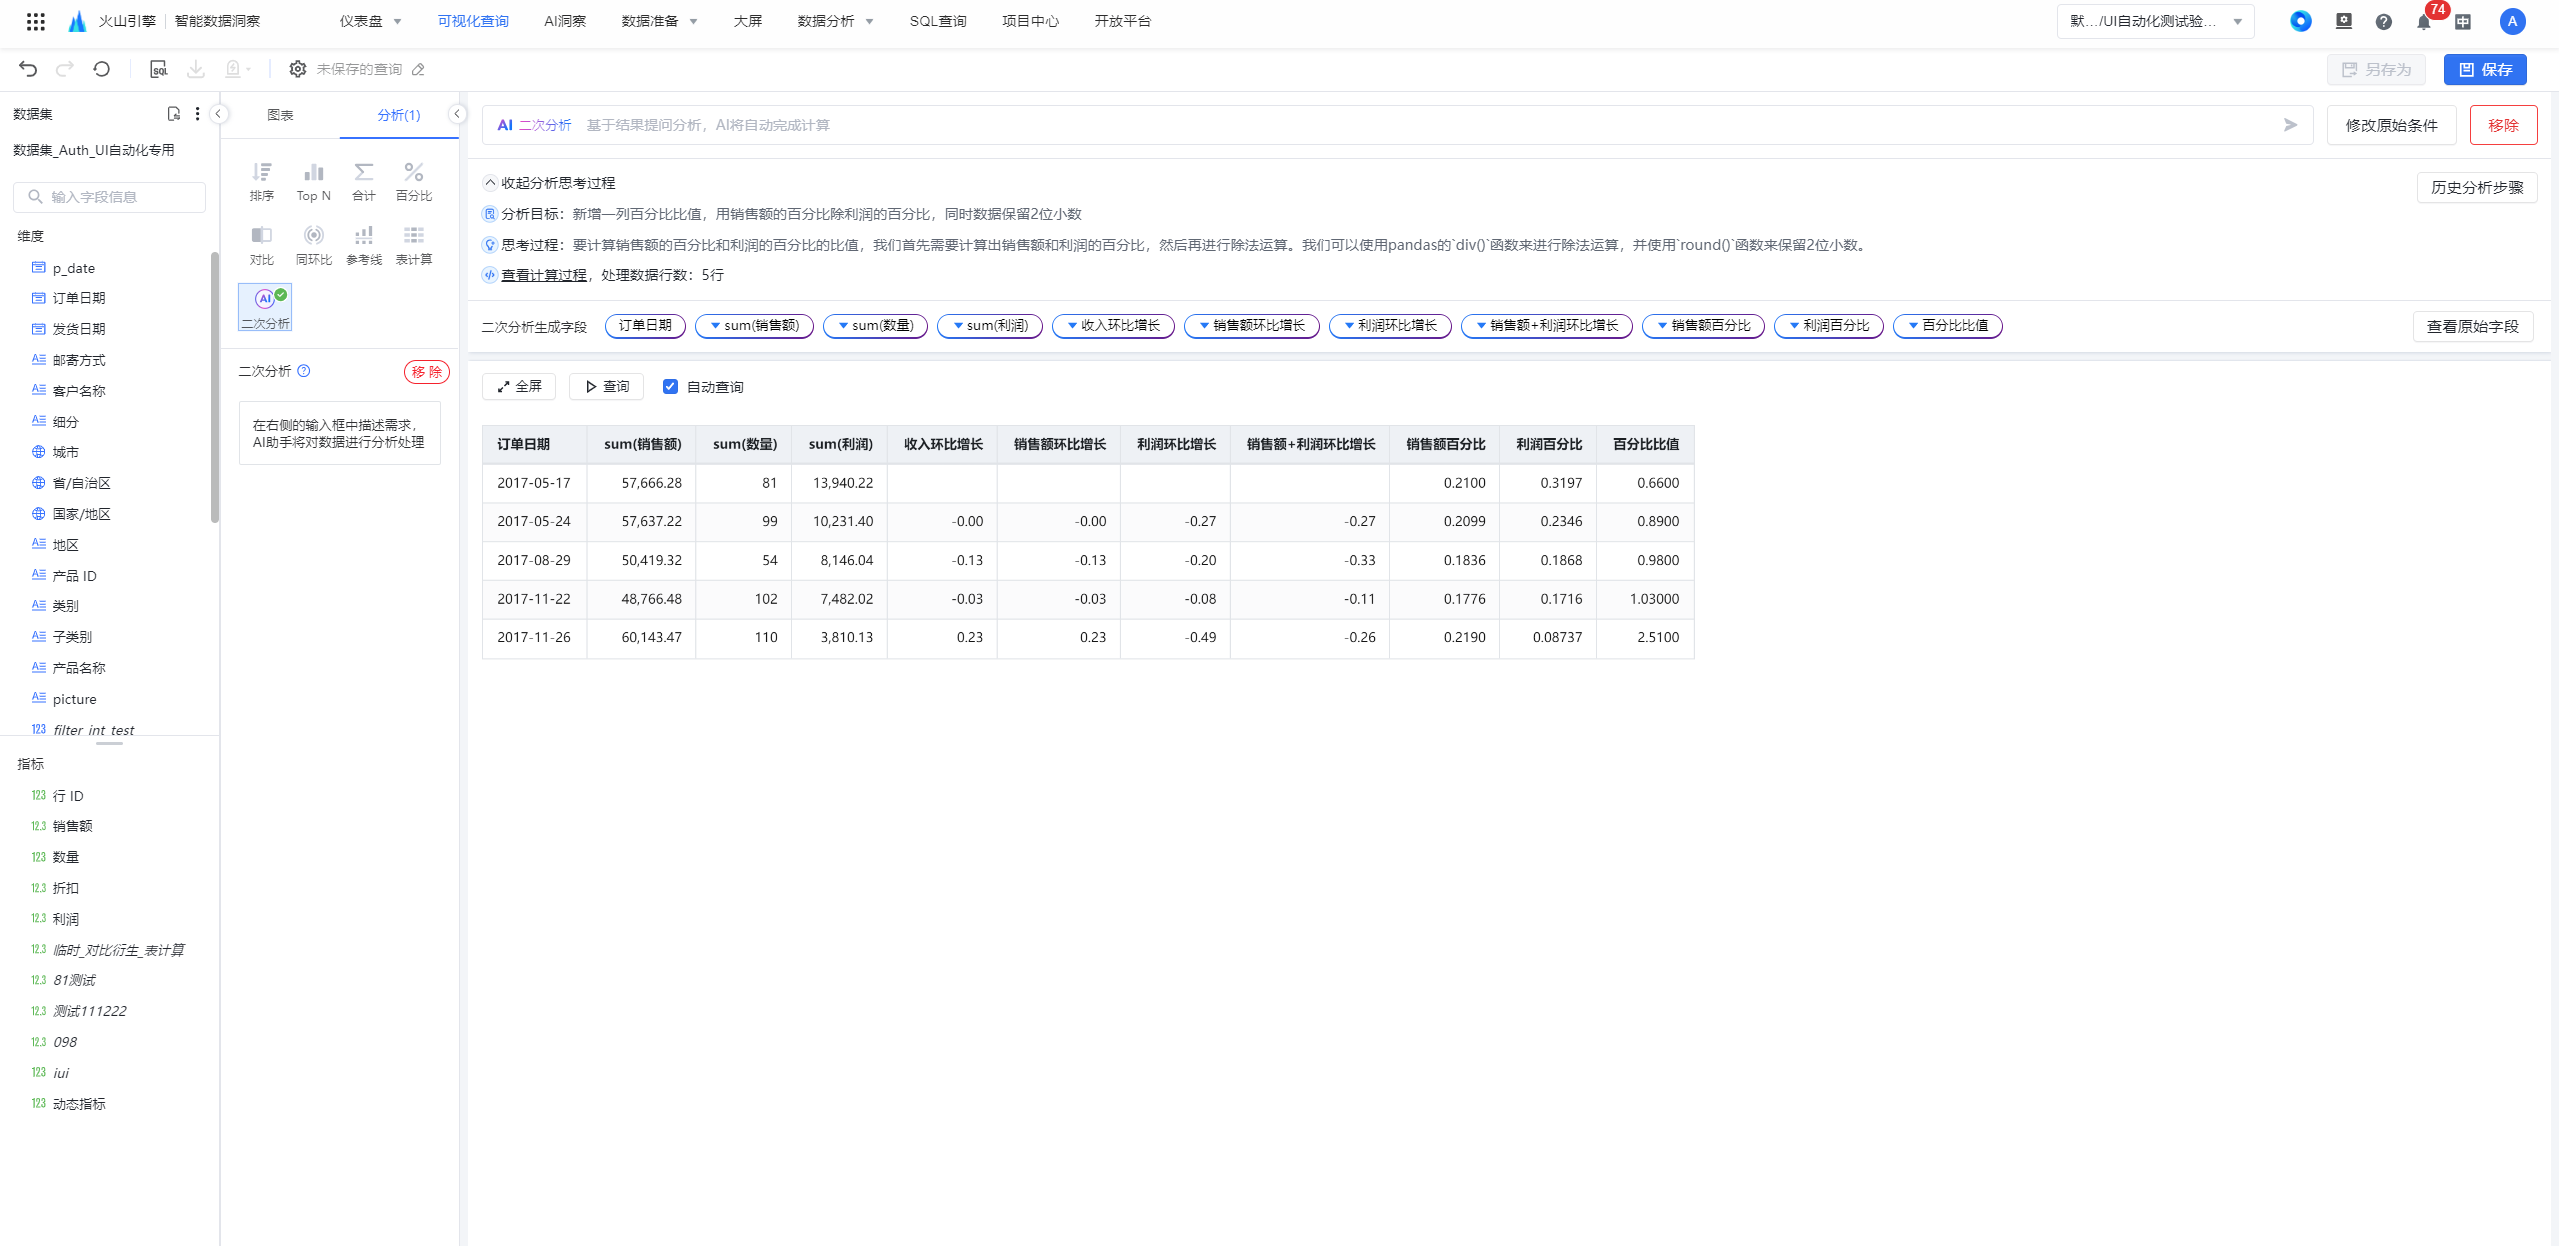Open dataset more options dots
2559x1246 pixels.
[197, 114]
